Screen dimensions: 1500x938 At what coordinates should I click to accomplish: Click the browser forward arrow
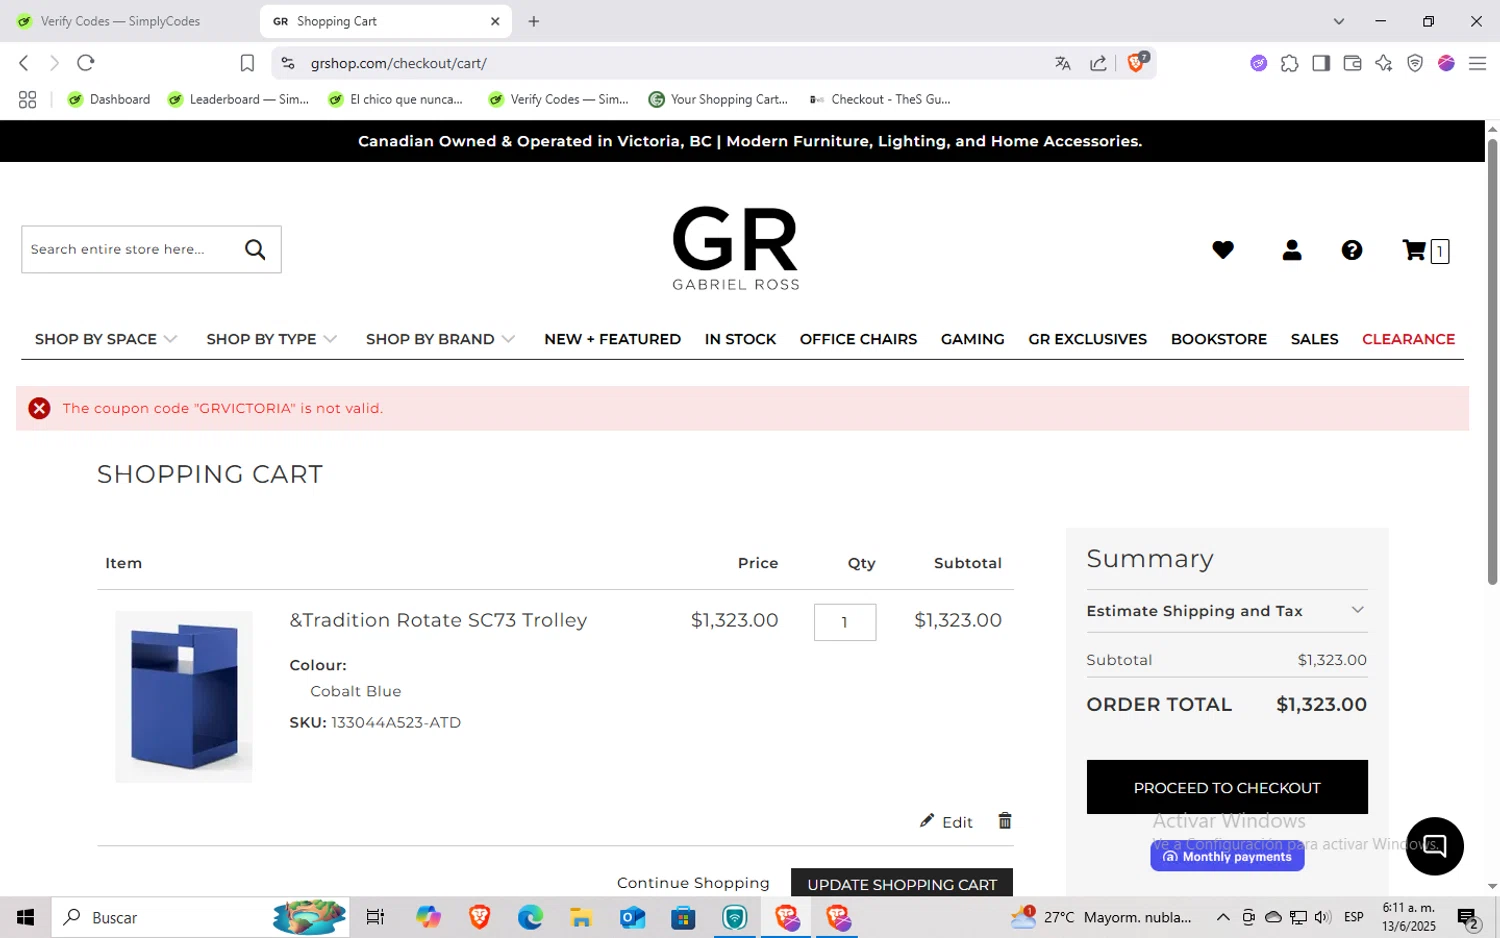pos(54,63)
